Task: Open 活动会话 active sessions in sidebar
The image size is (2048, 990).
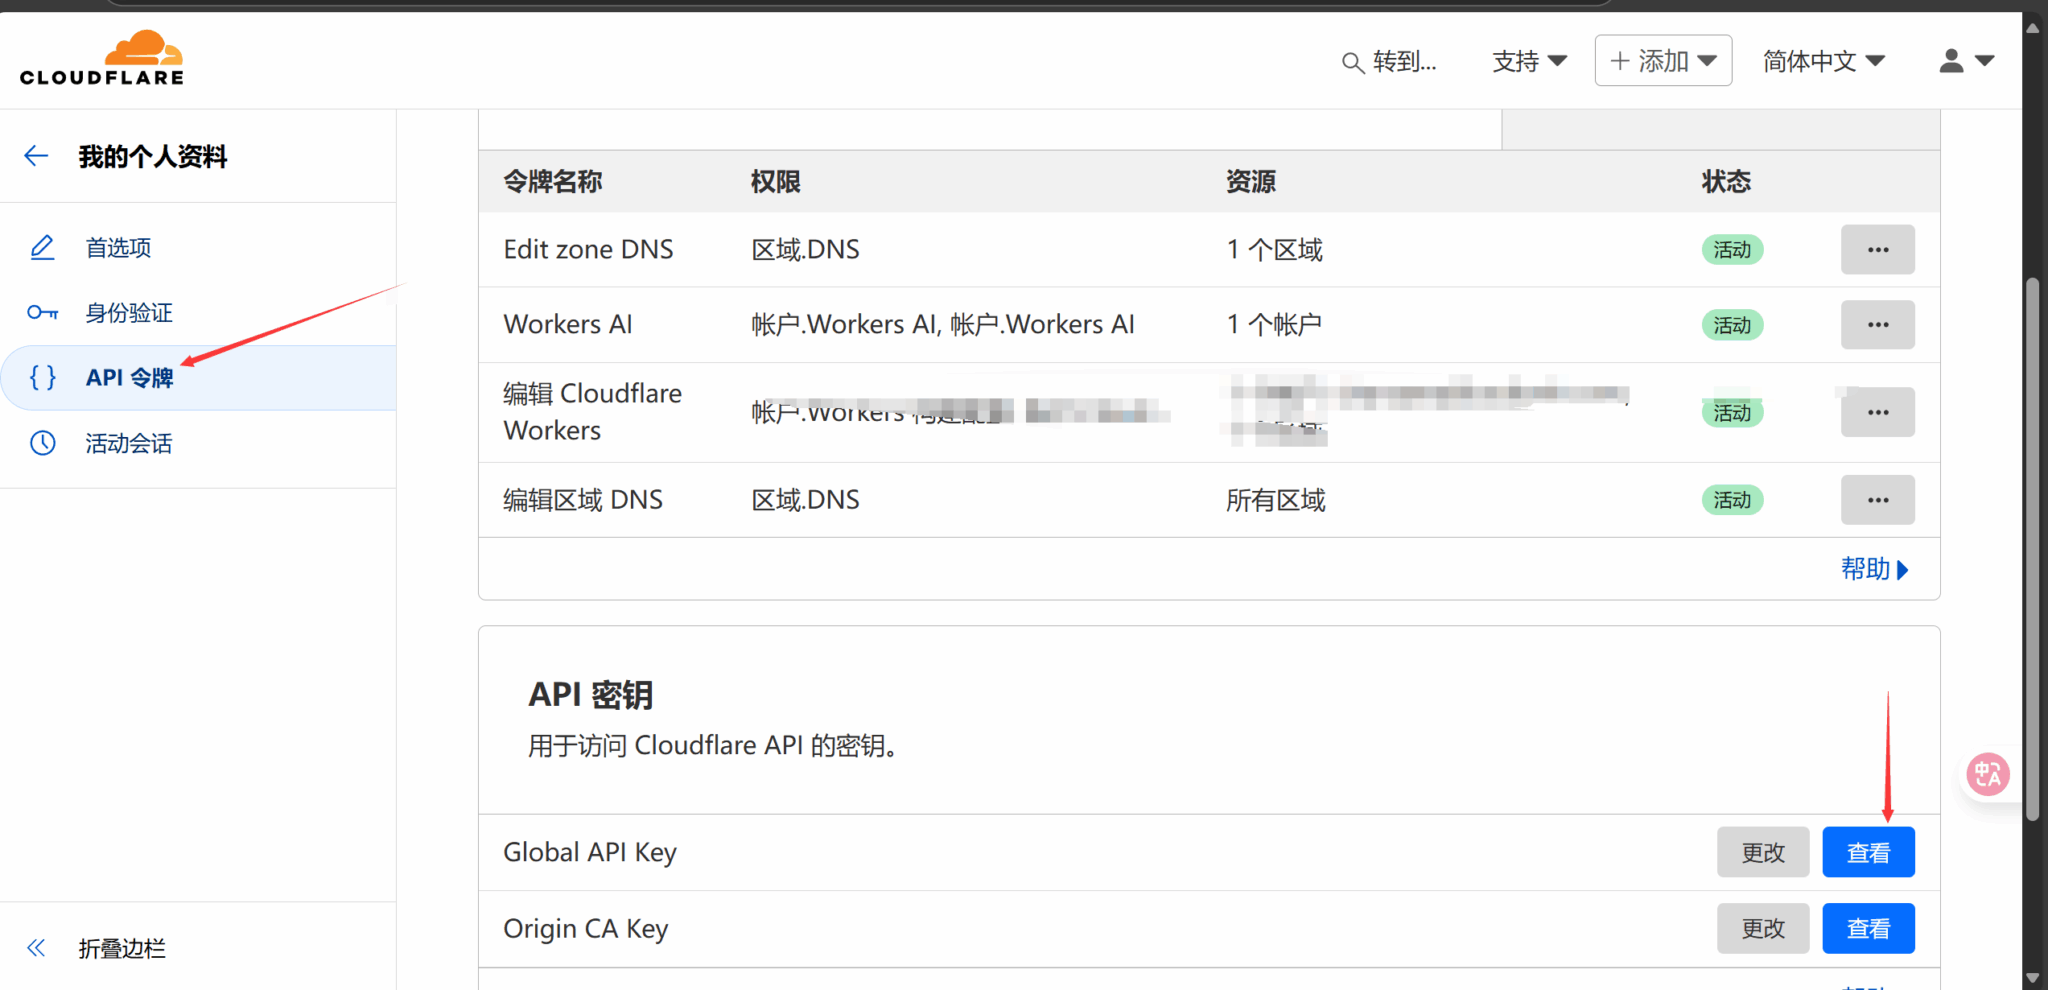Action: (129, 443)
